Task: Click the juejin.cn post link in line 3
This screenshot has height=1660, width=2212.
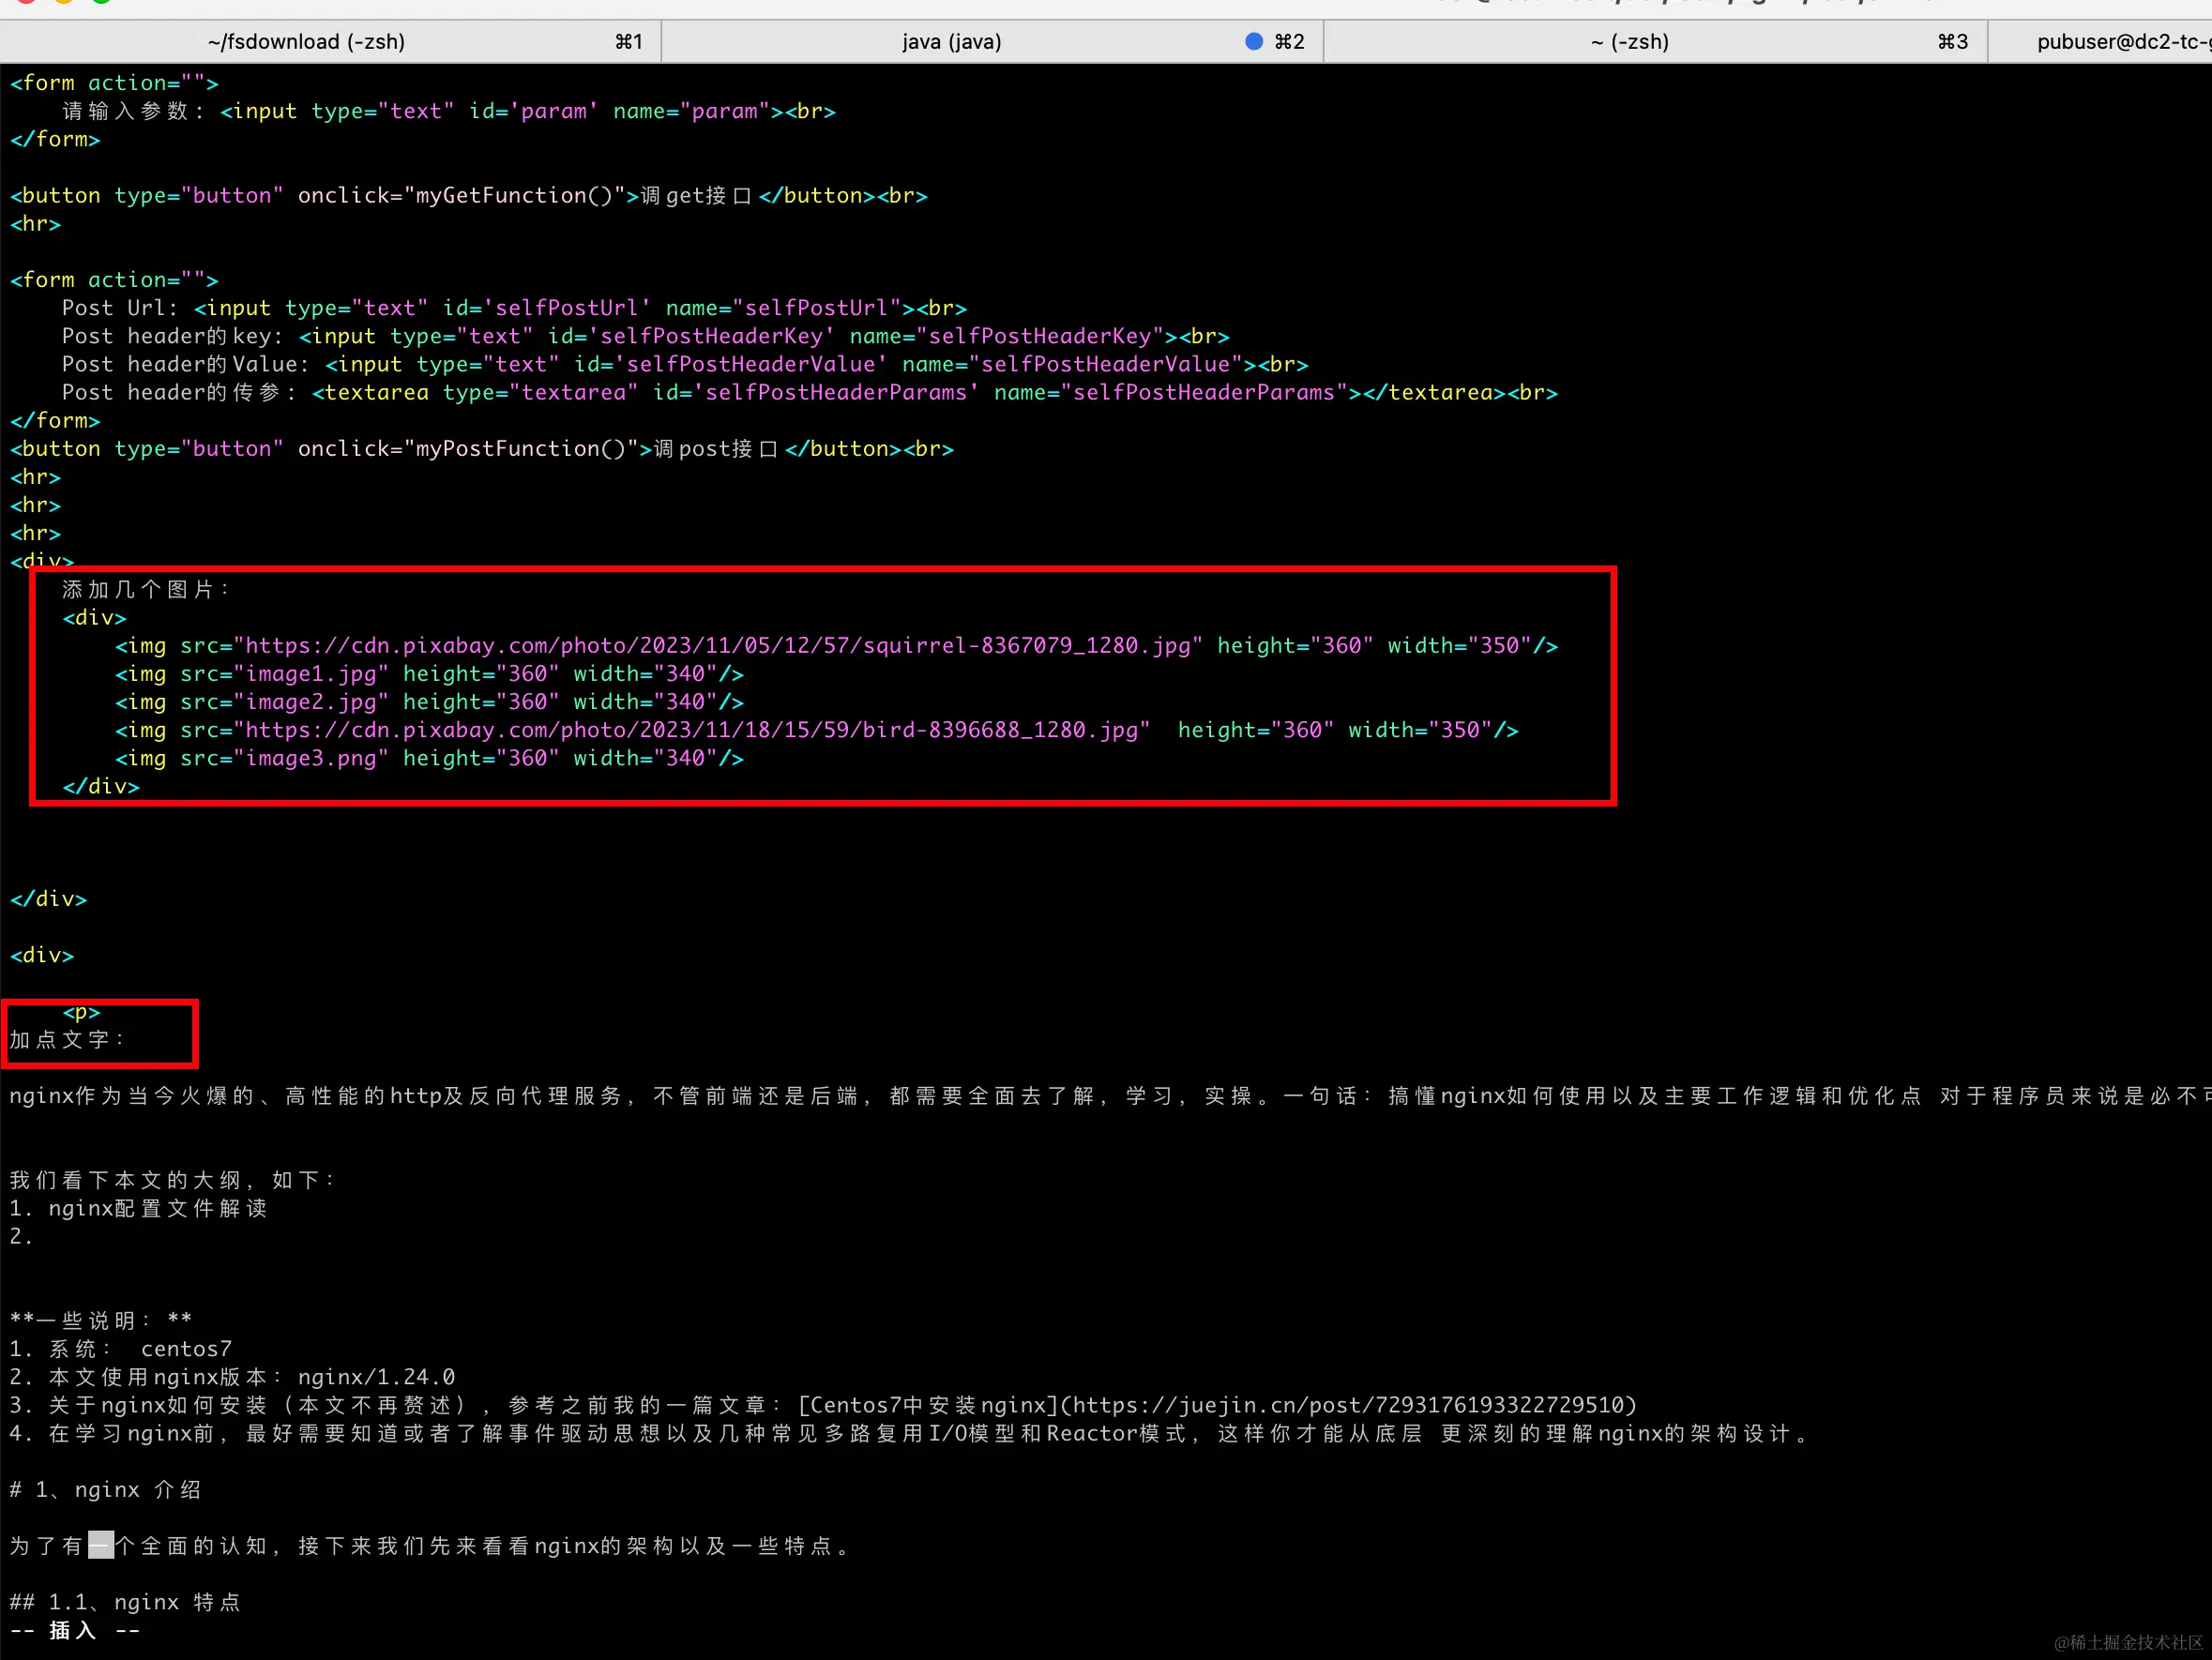Action: point(1348,1405)
